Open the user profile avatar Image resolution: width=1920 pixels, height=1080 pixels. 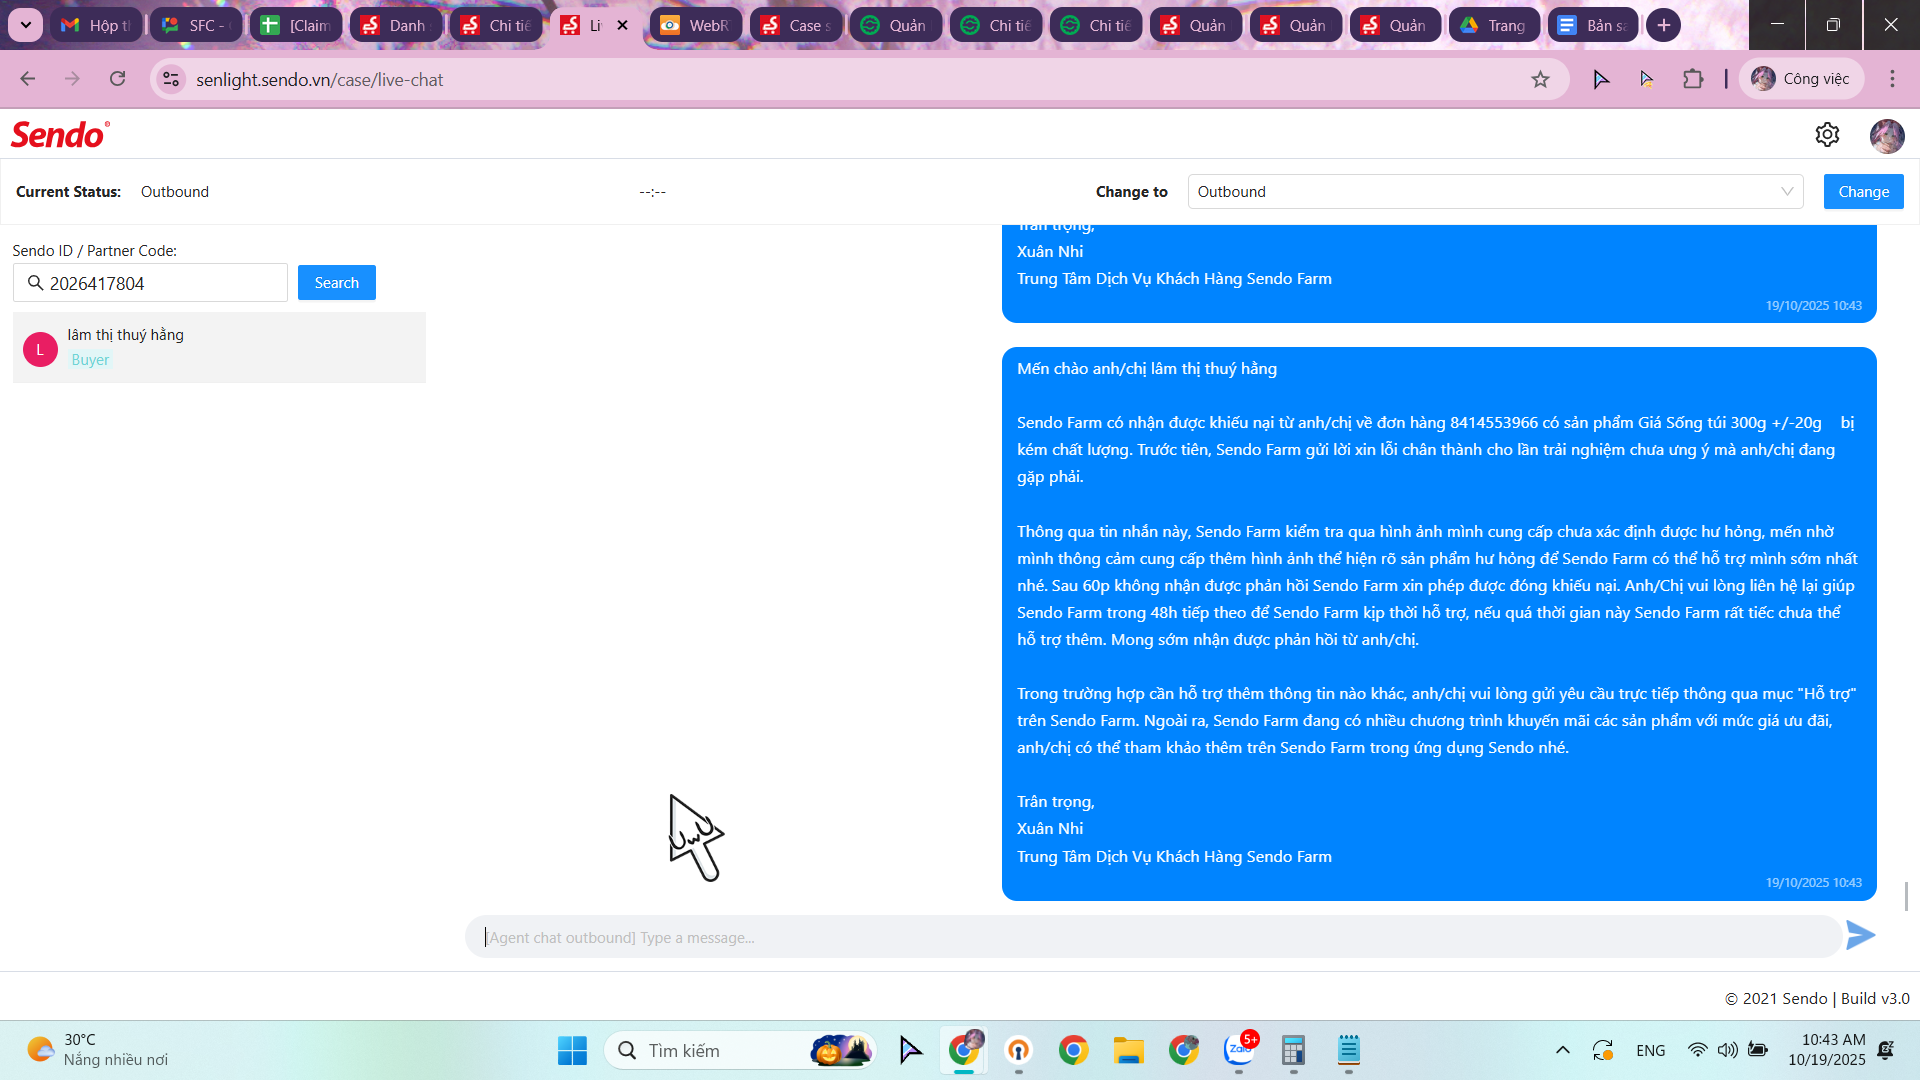[x=1886, y=135]
